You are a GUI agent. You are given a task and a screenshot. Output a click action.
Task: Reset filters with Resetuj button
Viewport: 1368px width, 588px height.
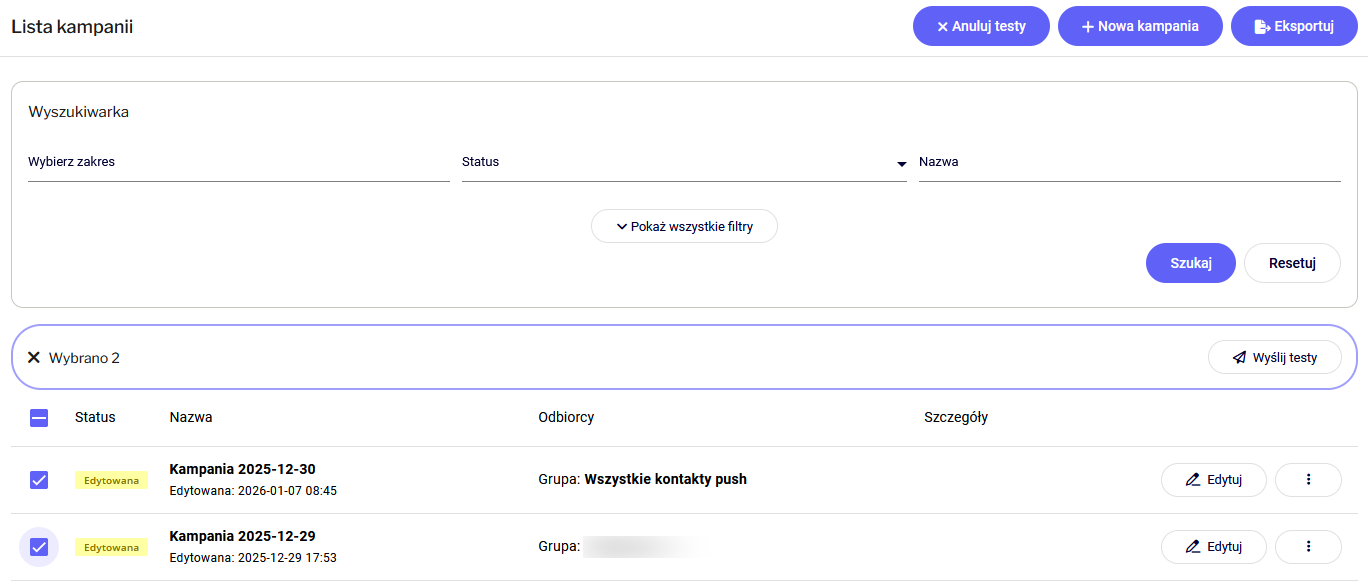[x=1291, y=263]
